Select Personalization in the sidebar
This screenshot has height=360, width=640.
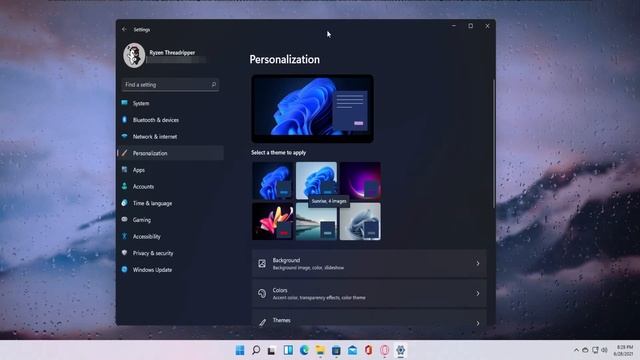(171, 153)
